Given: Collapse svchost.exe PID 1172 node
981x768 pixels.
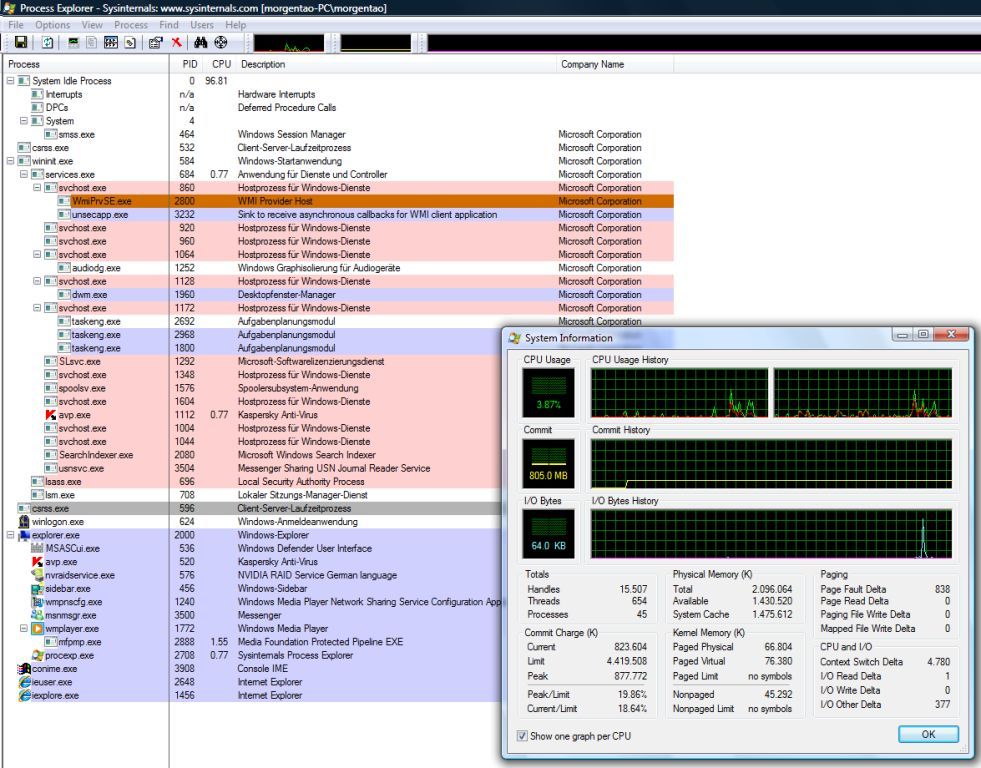Looking at the screenshot, I should 37,308.
